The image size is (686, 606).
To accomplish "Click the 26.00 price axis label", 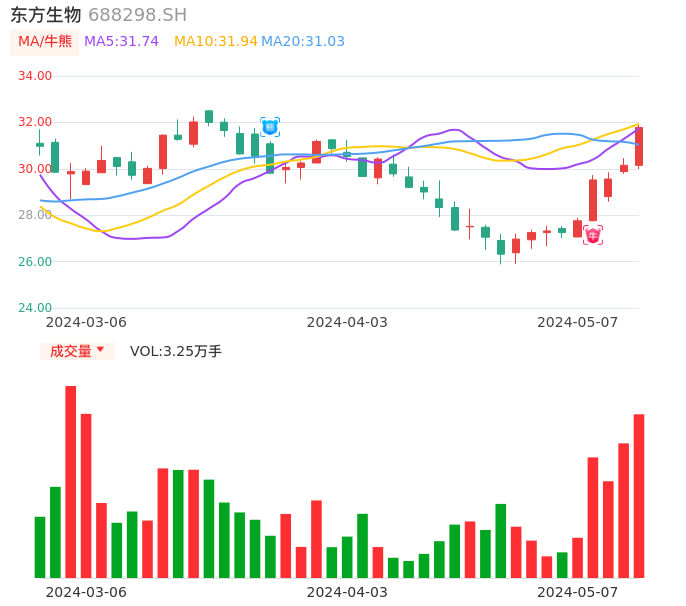I will (35, 262).
